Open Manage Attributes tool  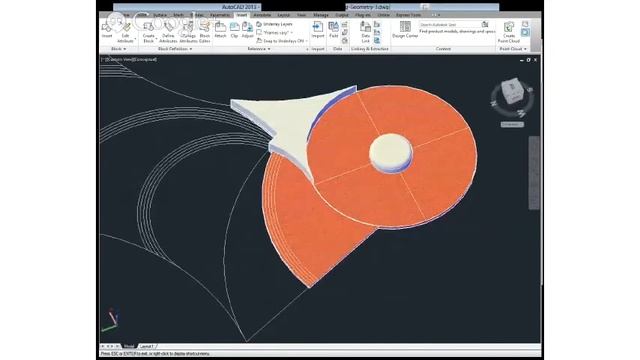(x=188, y=32)
